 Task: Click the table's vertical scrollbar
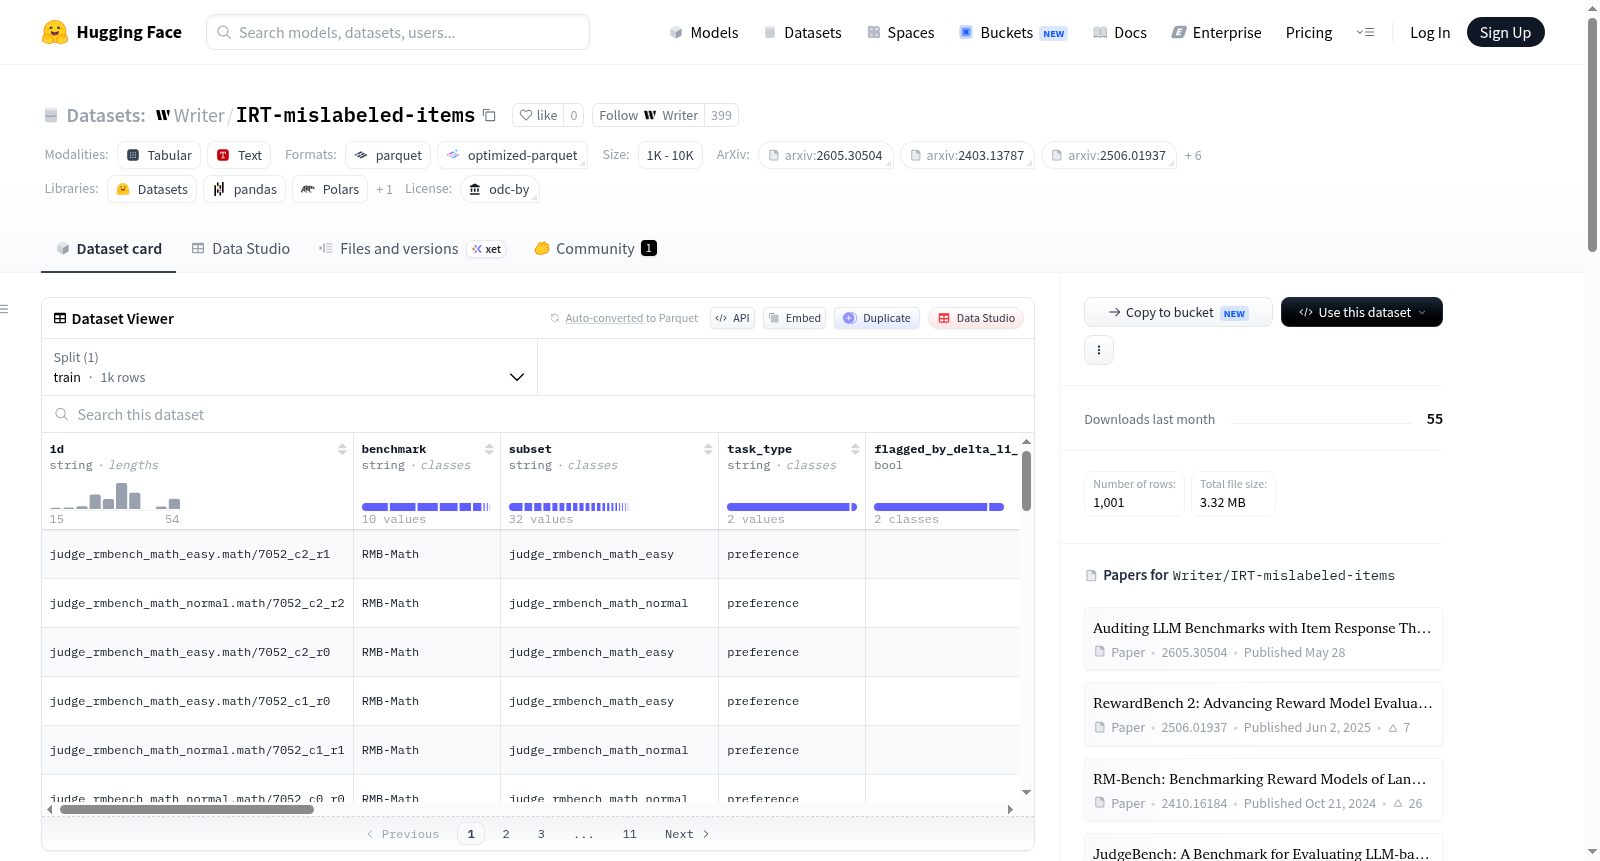(x=1026, y=481)
